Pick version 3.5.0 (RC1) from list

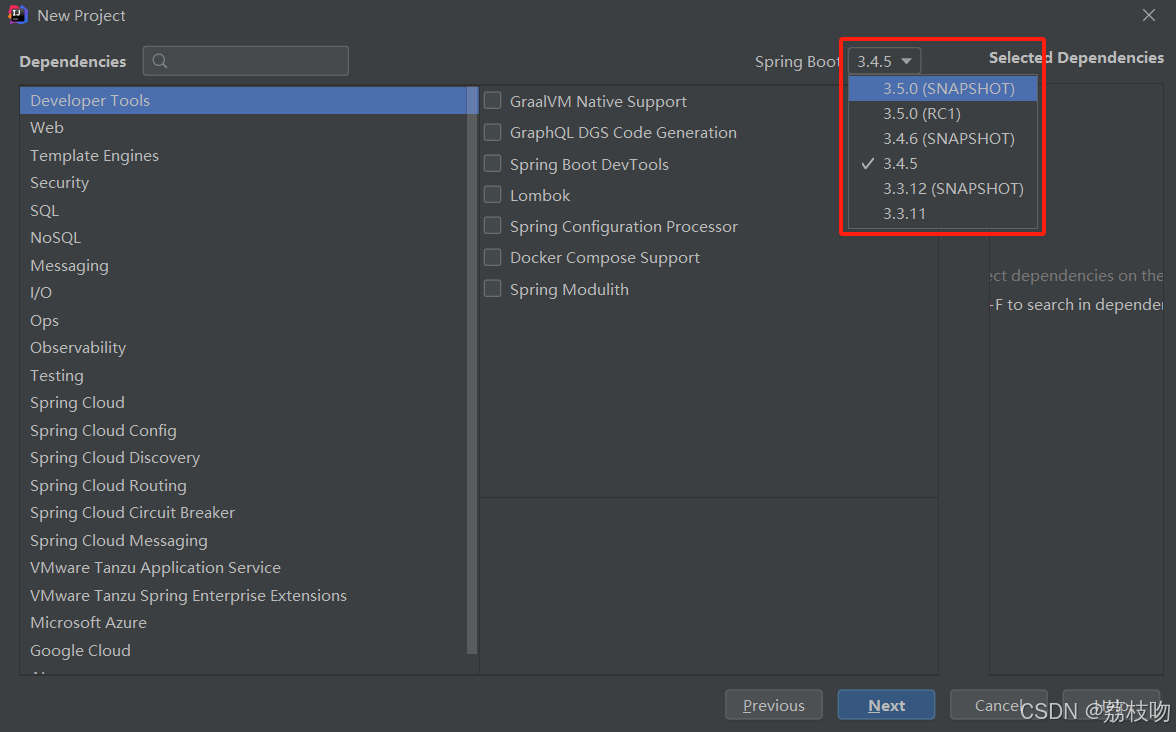coord(943,113)
